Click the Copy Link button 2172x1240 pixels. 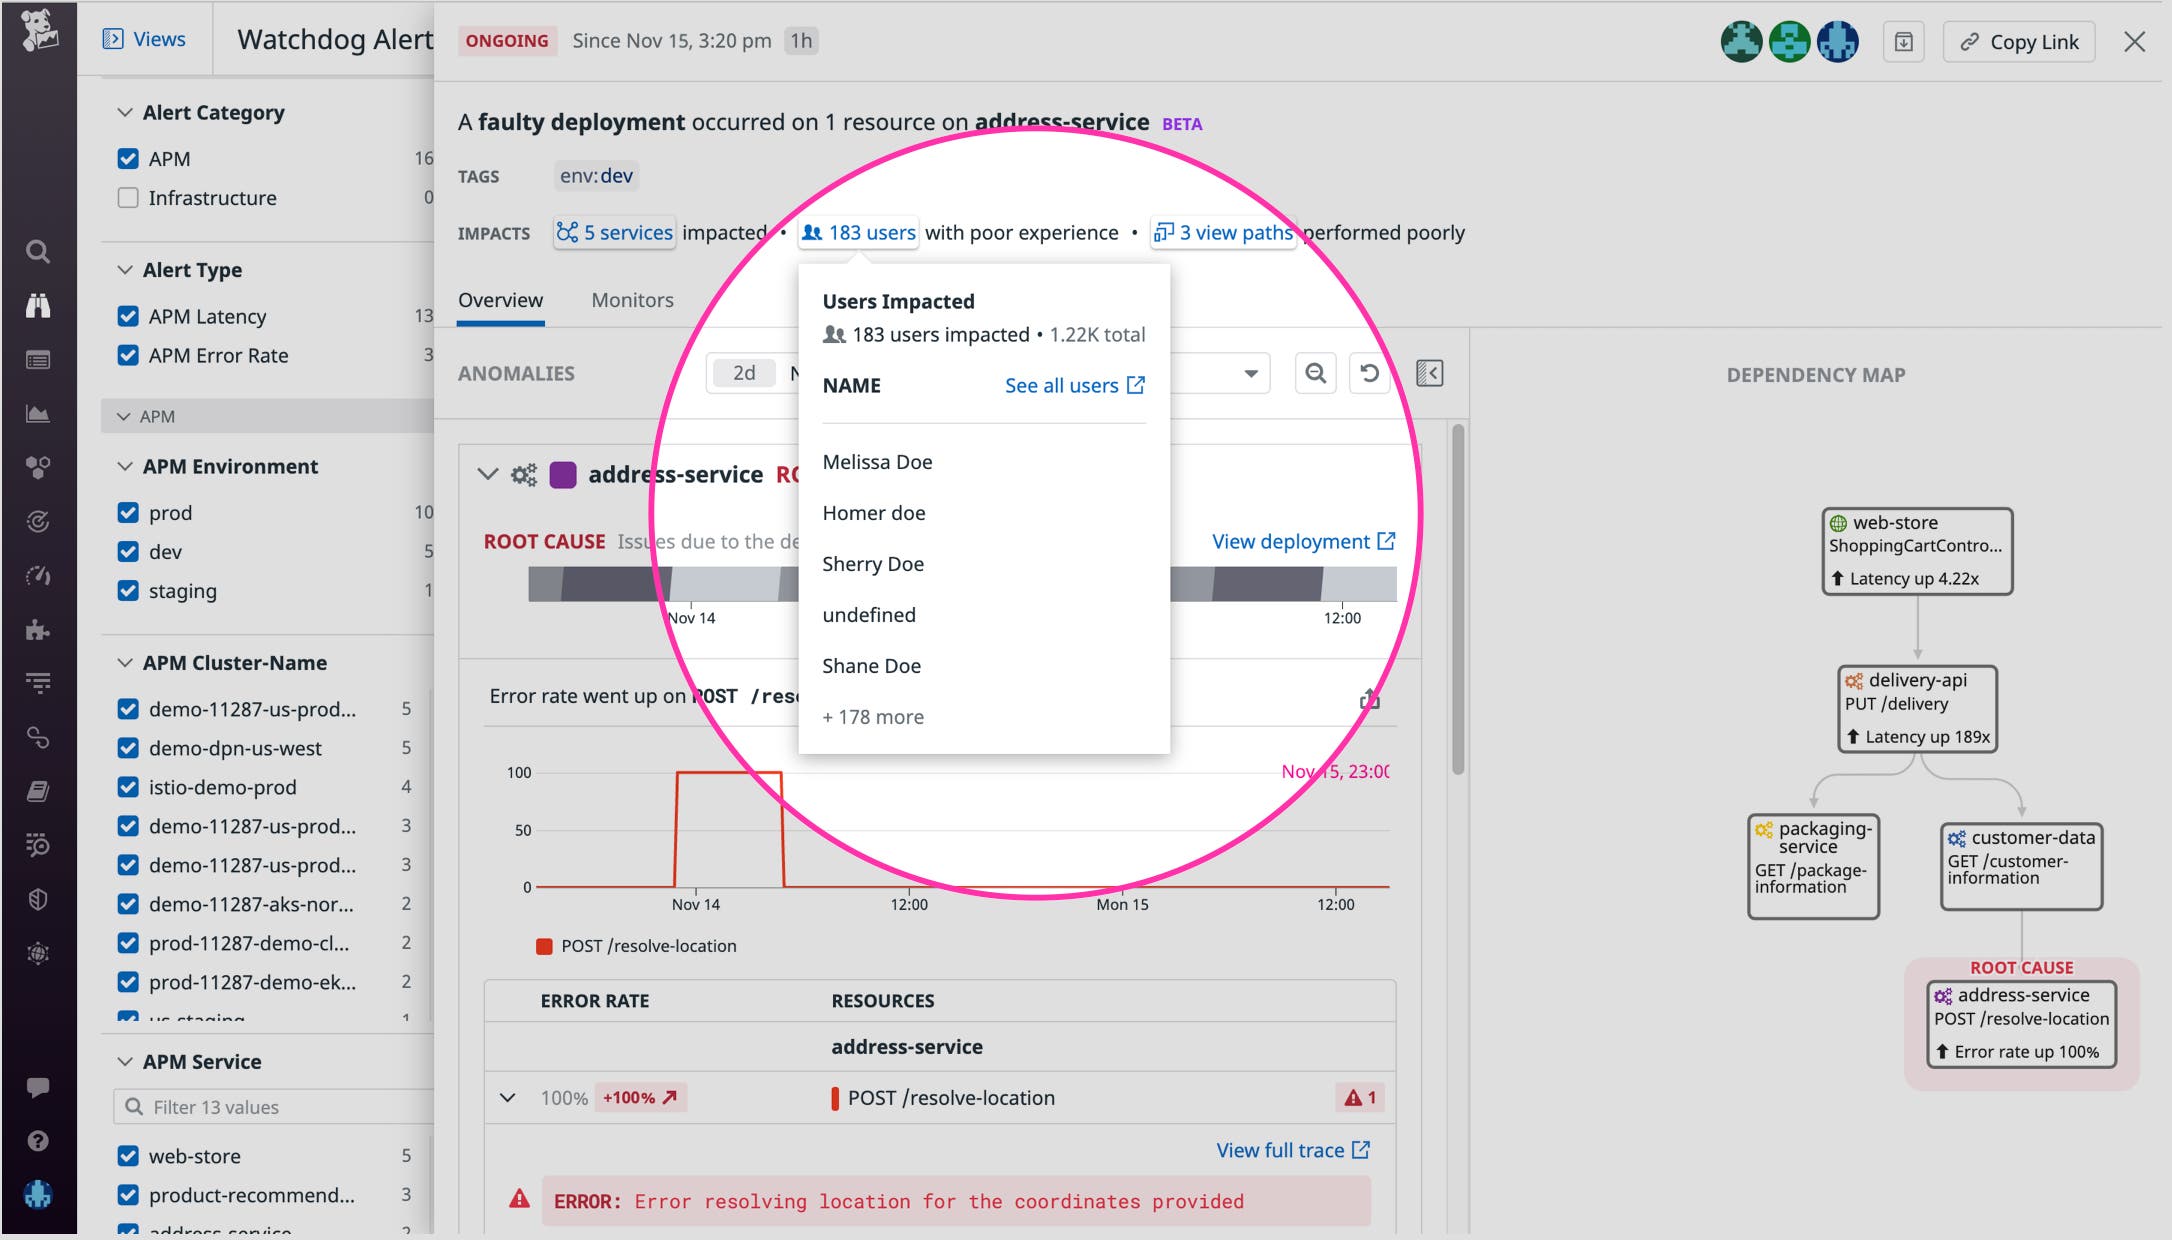click(x=2018, y=41)
